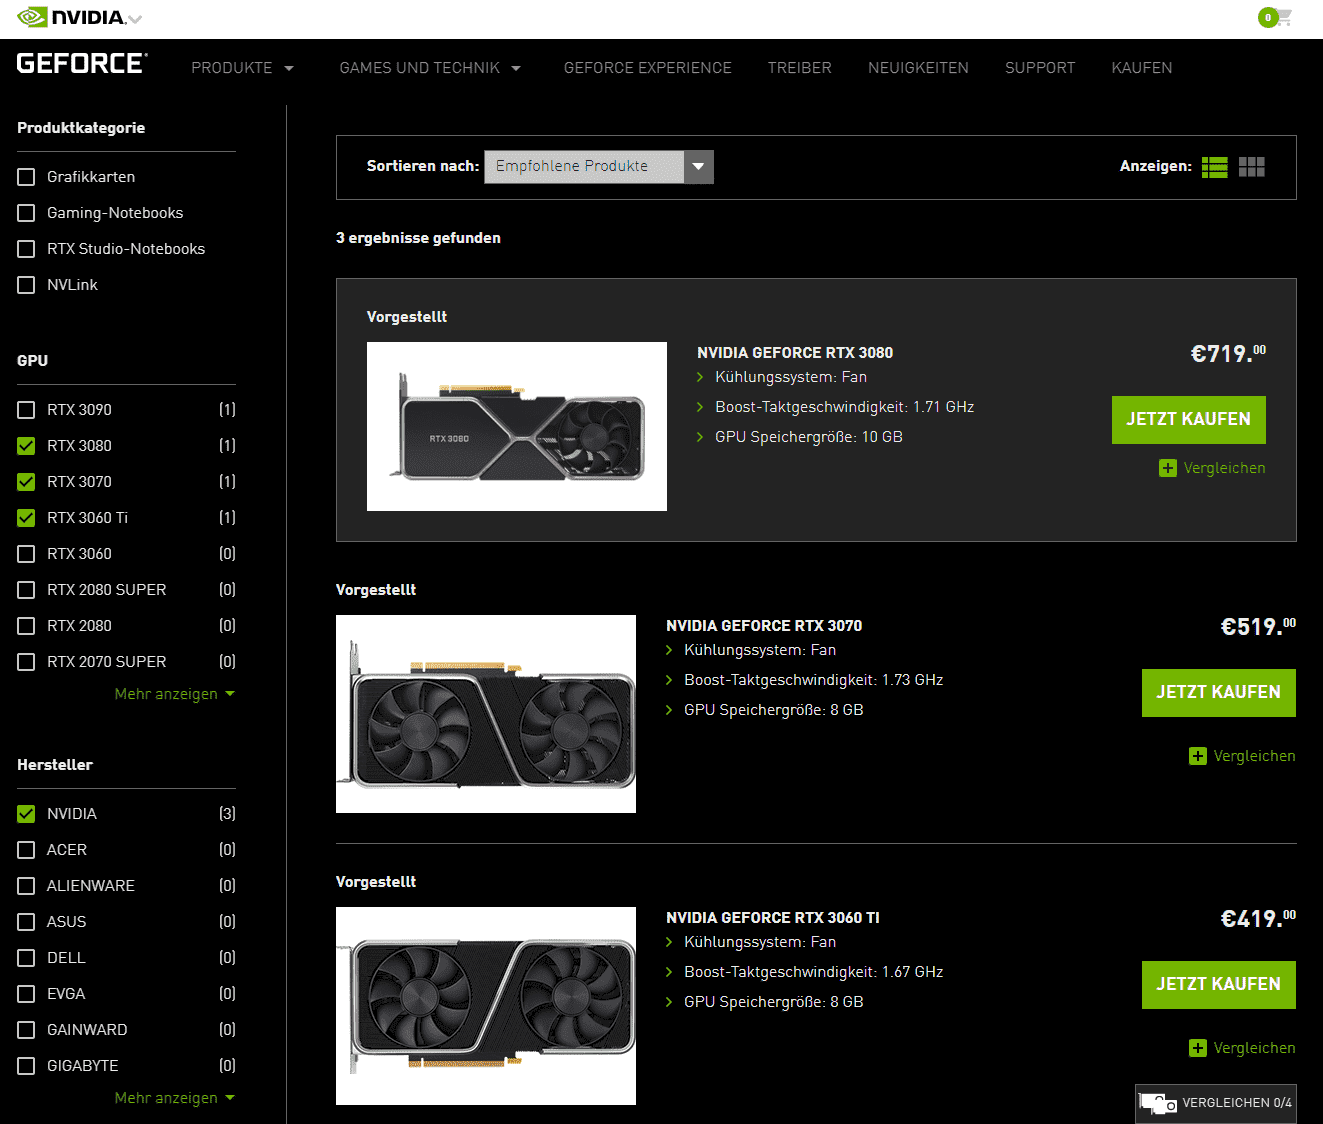Click 'Boost-Taktgeschwindigkeit: 1.73 GHz' text
The width and height of the screenshot is (1323, 1124).
pos(814,680)
